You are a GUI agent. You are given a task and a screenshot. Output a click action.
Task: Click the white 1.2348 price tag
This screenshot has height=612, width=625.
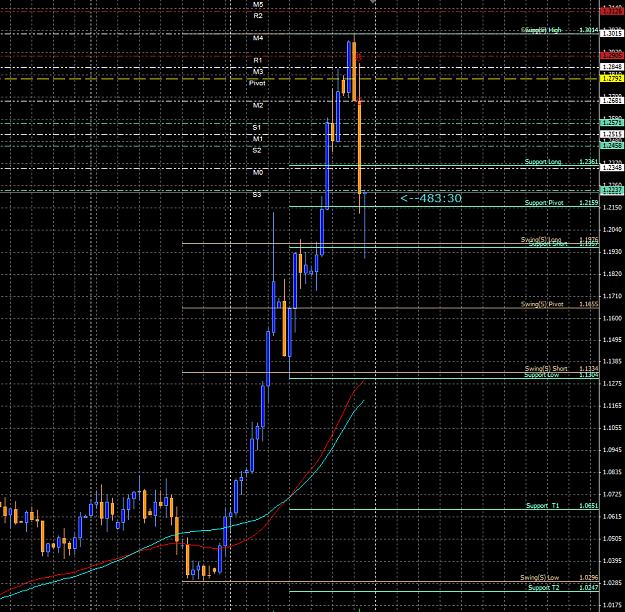pos(612,167)
